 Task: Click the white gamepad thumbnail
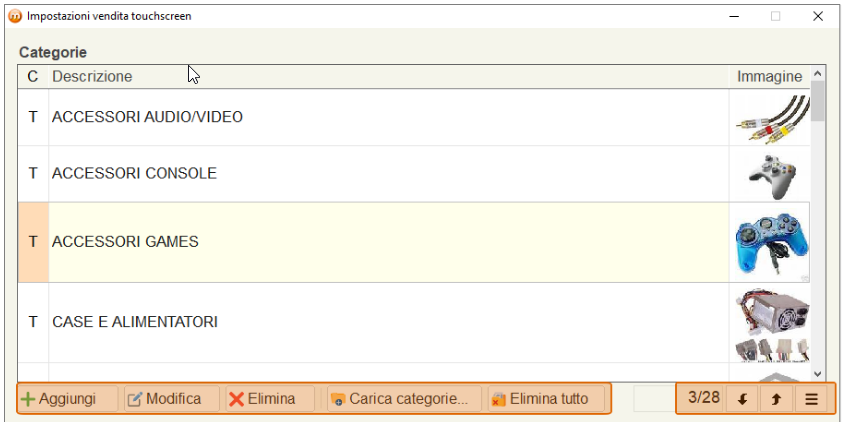point(772,176)
